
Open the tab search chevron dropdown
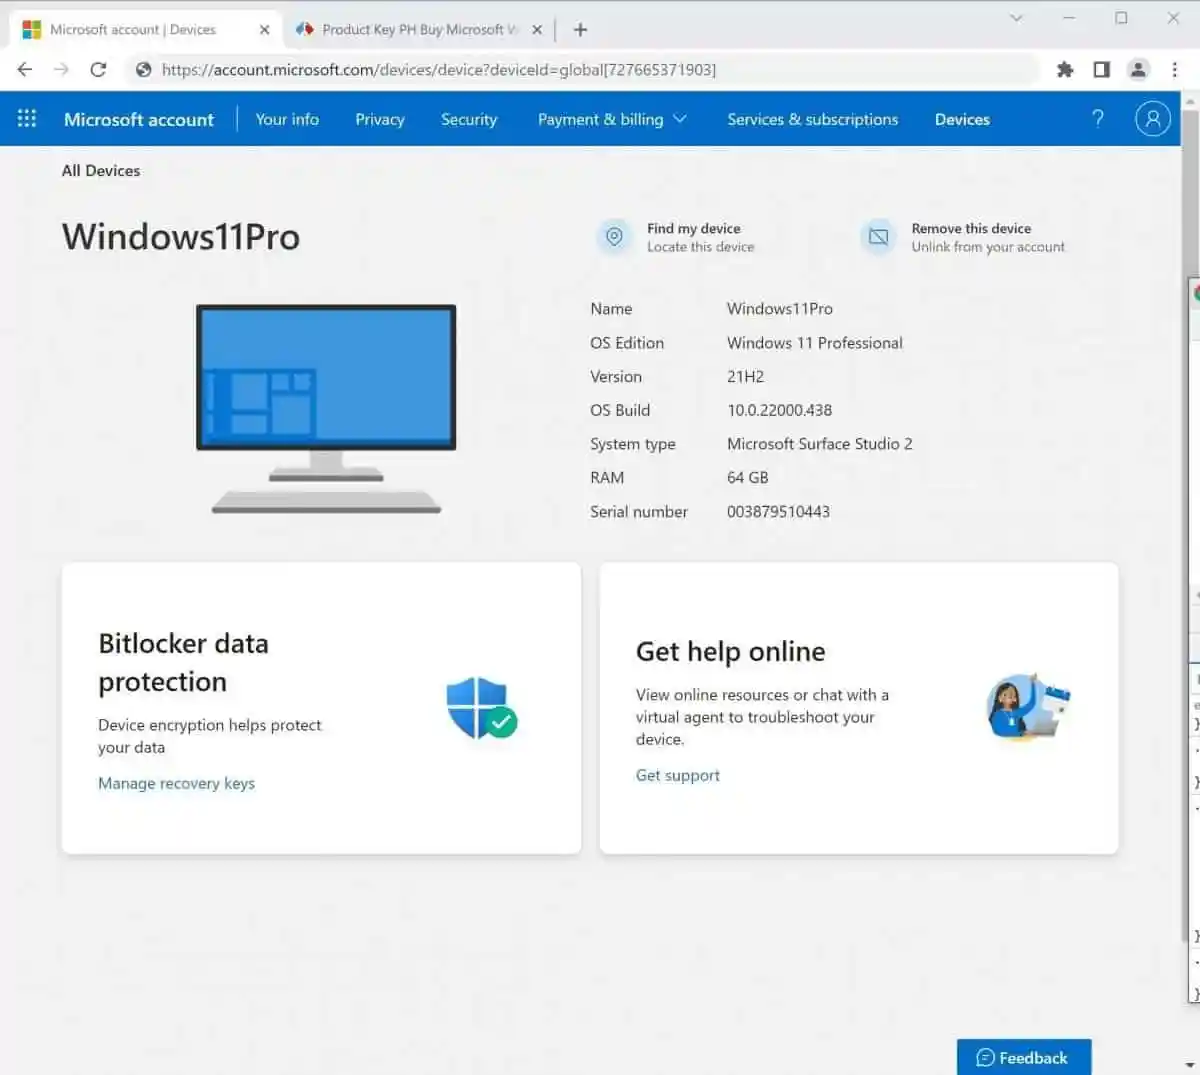coord(1016,18)
